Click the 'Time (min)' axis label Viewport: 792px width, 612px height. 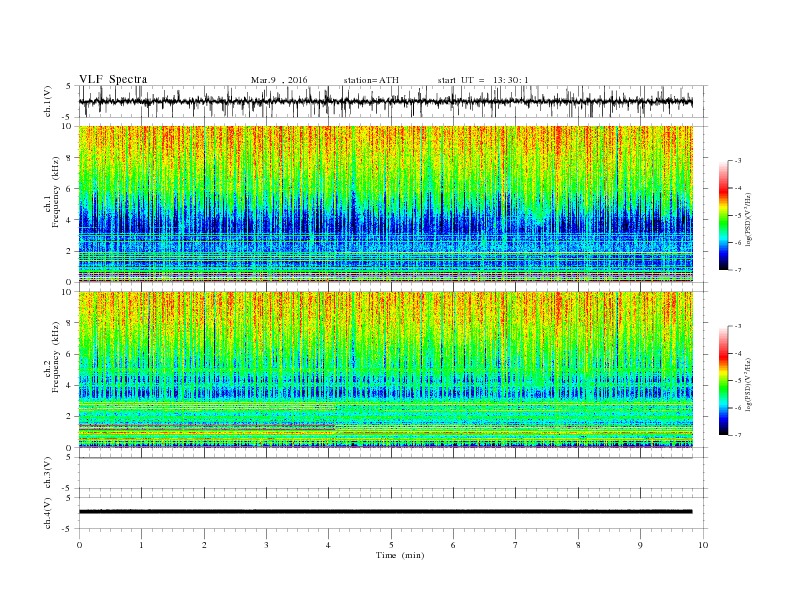(400, 555)
